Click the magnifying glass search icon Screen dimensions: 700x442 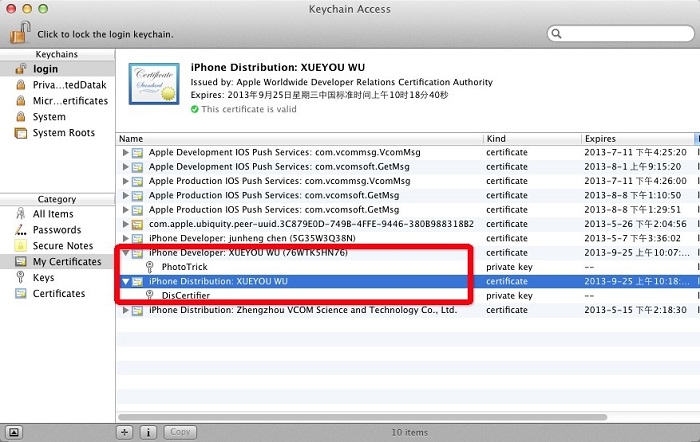tap(556, 33)
